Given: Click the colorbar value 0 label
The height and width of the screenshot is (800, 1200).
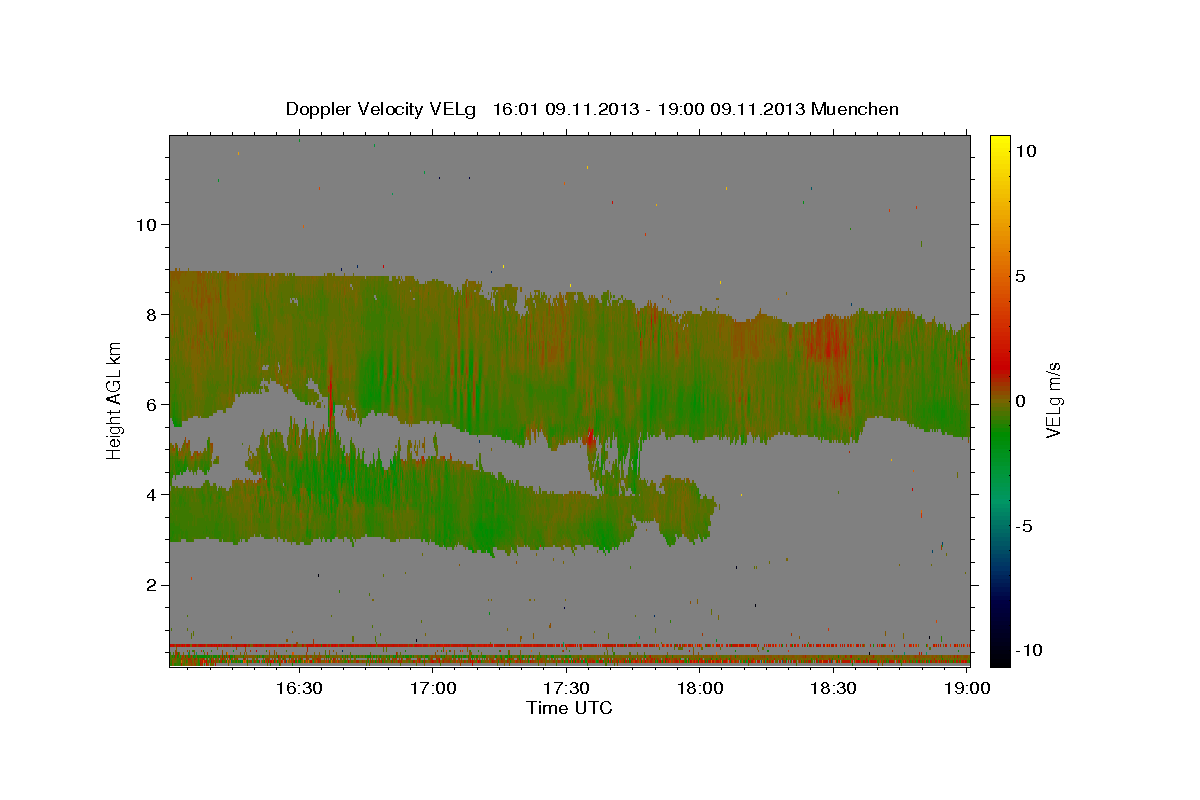Looking at the screenshot, I should pos(1020,400).
